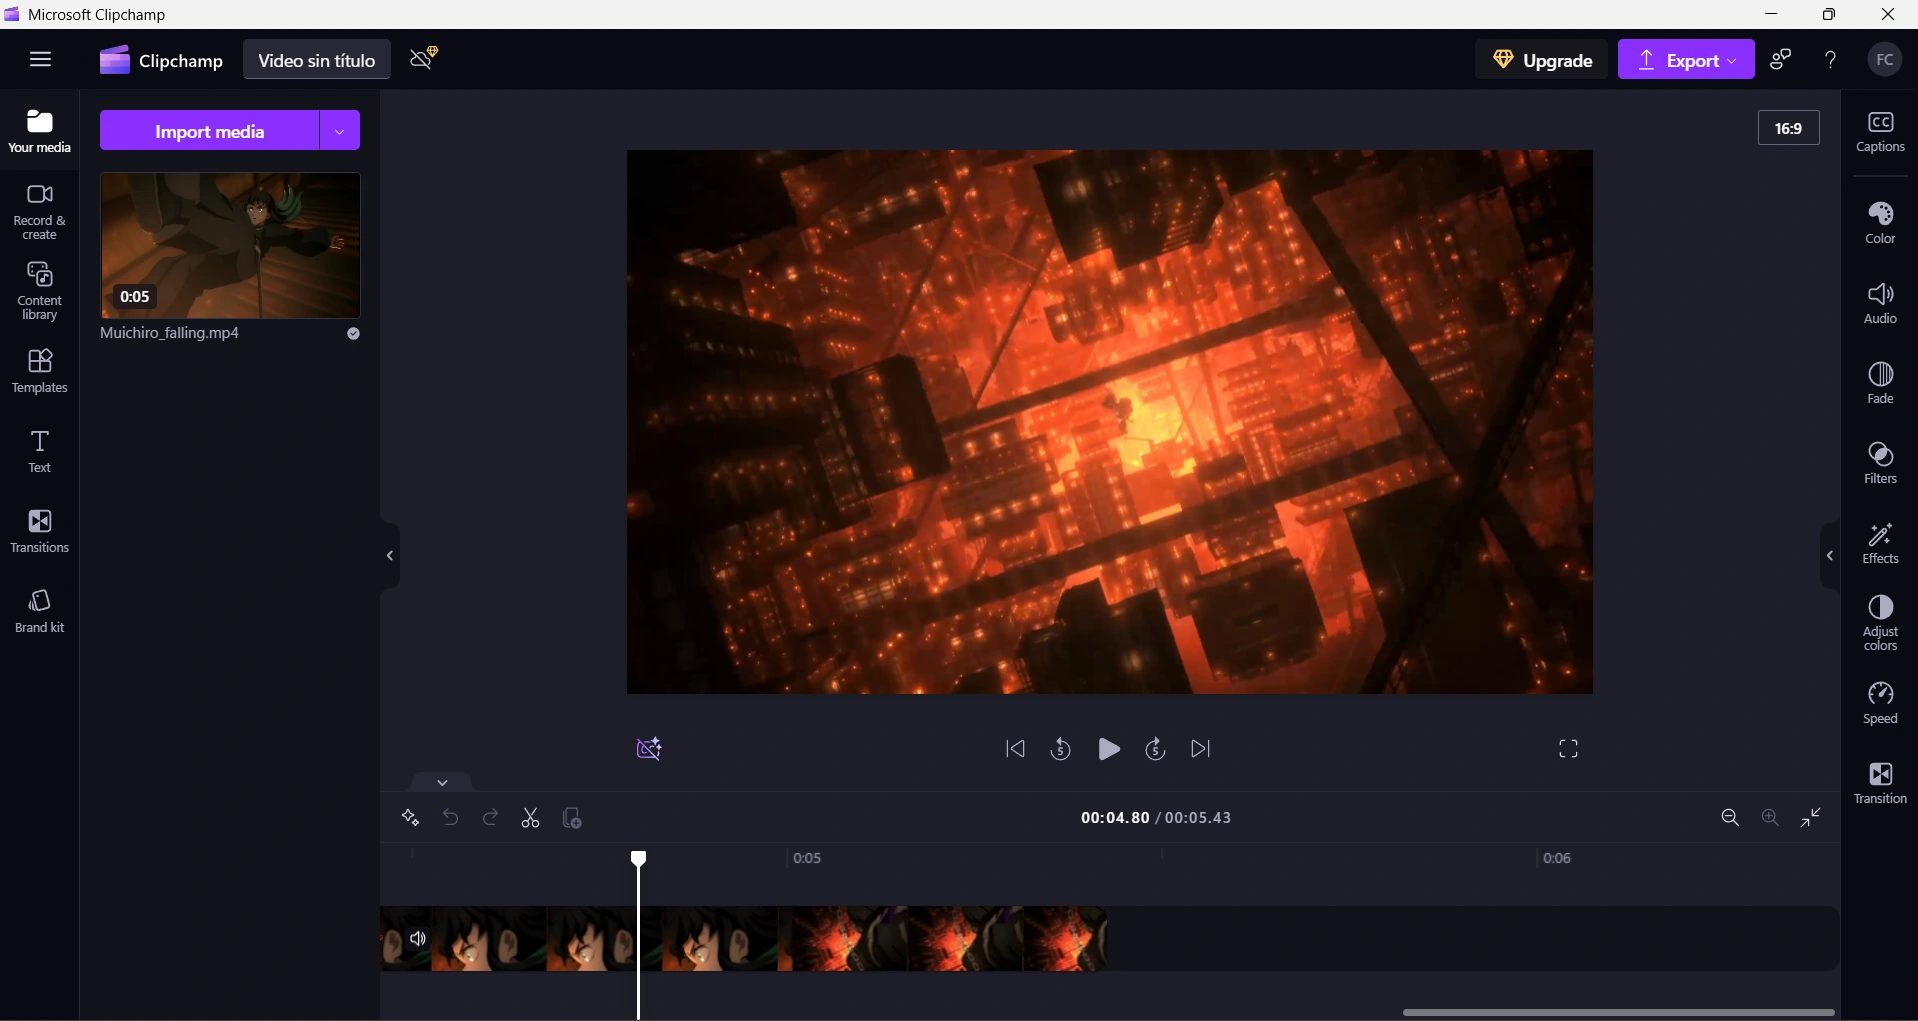Open the Fade panel
The width and height of the screenshot is (1918, 1021).
click(1880, 383)
